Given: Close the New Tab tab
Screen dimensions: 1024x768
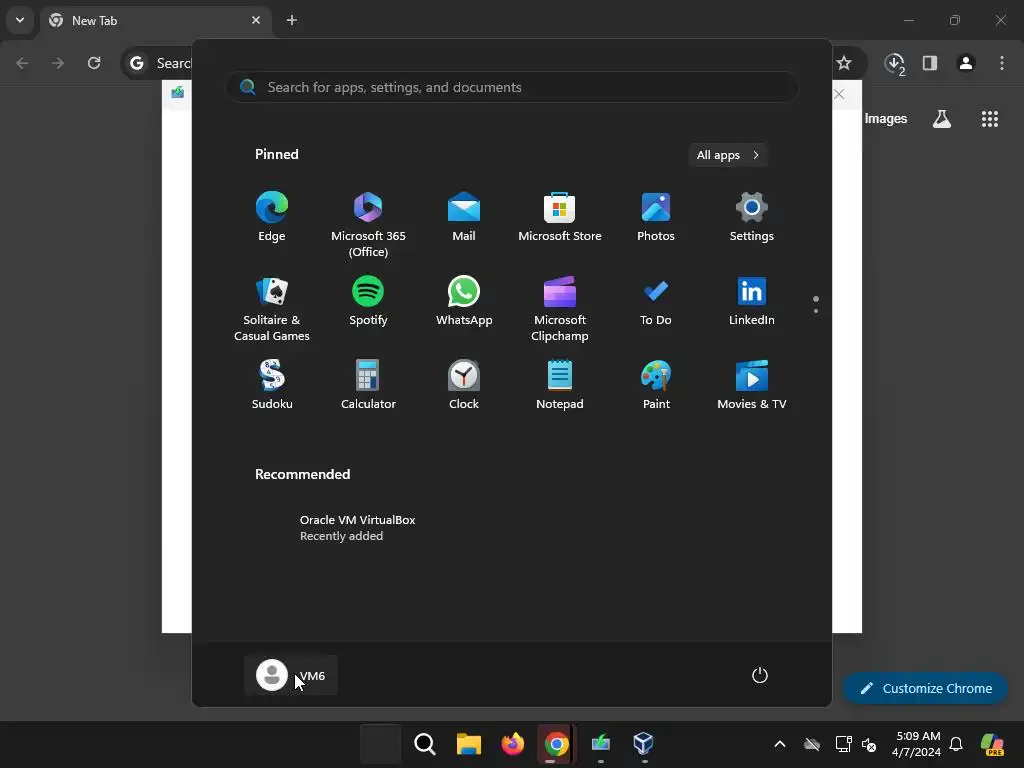Looking at the screenshot, I should coord(256,20).
